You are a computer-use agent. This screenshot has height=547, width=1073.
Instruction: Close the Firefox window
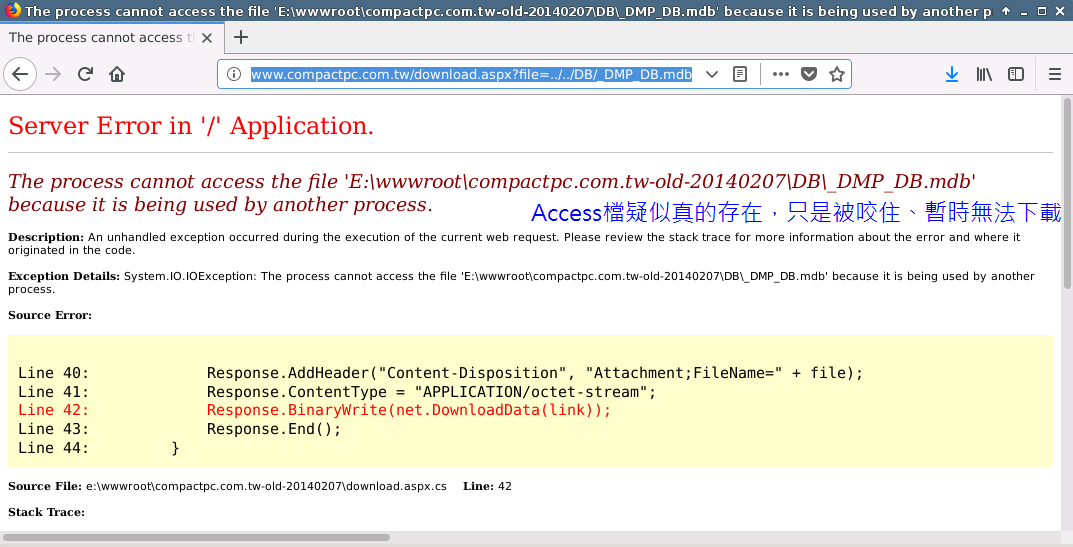tap(1060, 11)
